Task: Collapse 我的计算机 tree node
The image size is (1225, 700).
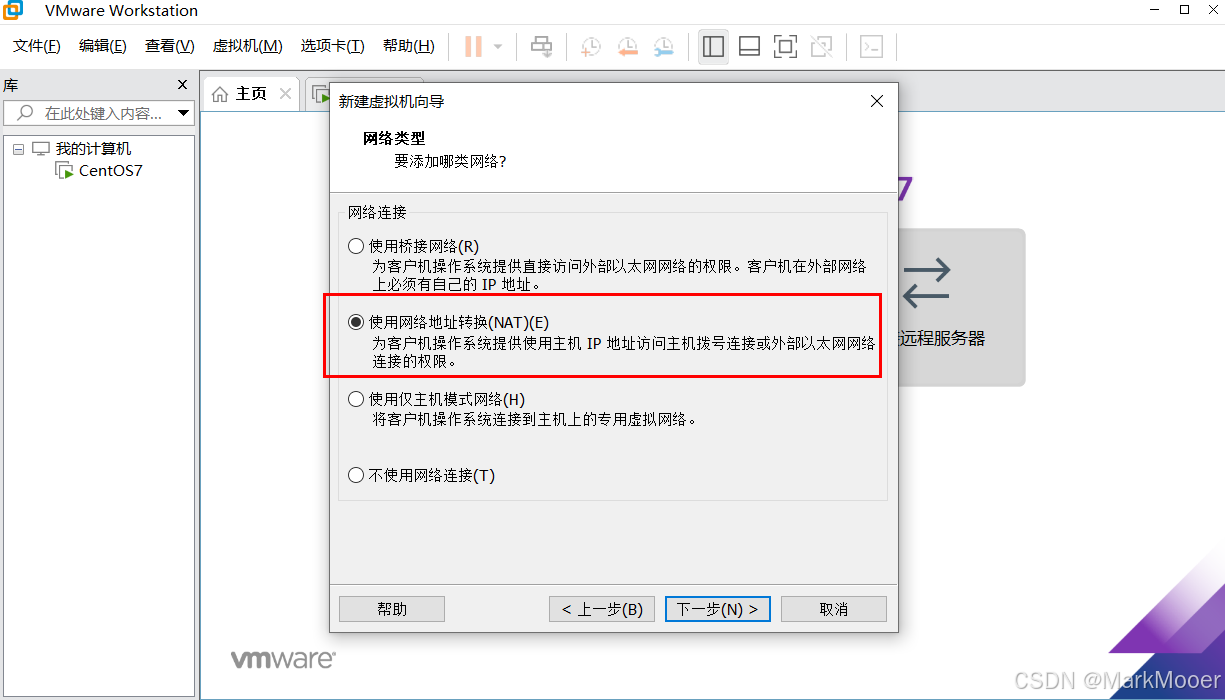Action: tap(18, 149)
